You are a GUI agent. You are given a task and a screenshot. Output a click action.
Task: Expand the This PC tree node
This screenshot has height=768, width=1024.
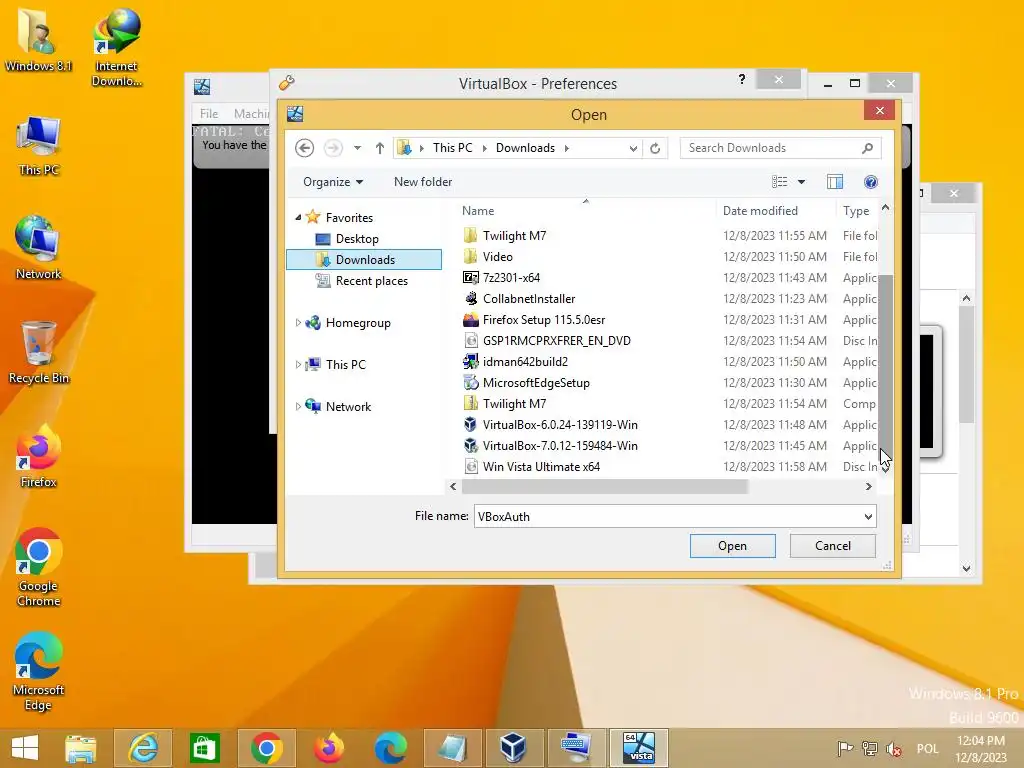coord(298,364)
